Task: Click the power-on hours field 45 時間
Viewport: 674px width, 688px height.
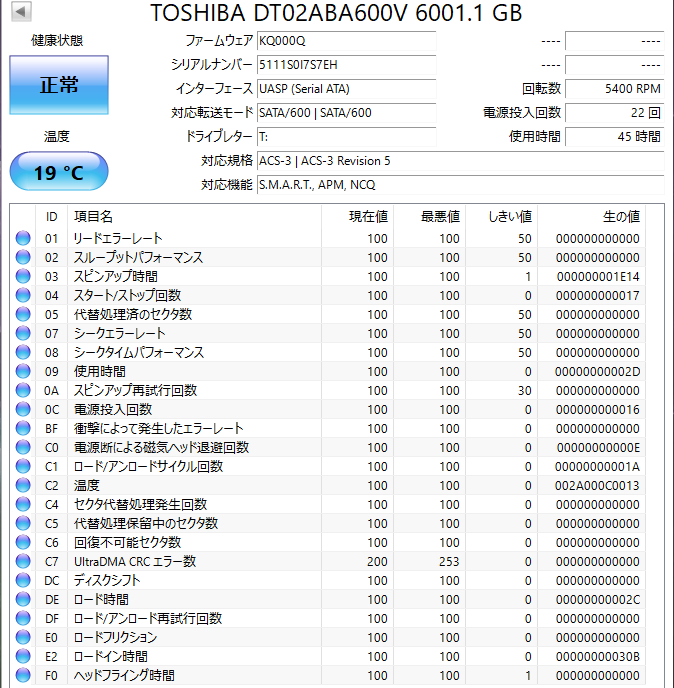Action: pos(614,137)
